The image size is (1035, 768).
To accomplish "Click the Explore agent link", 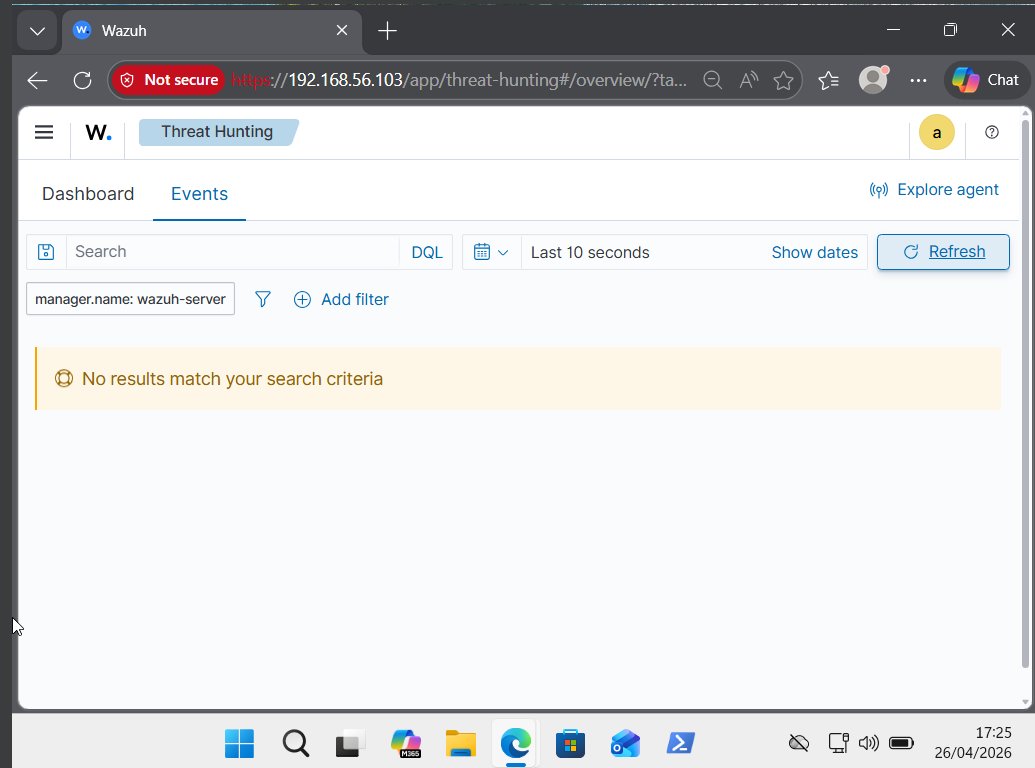I will (933, 190).
